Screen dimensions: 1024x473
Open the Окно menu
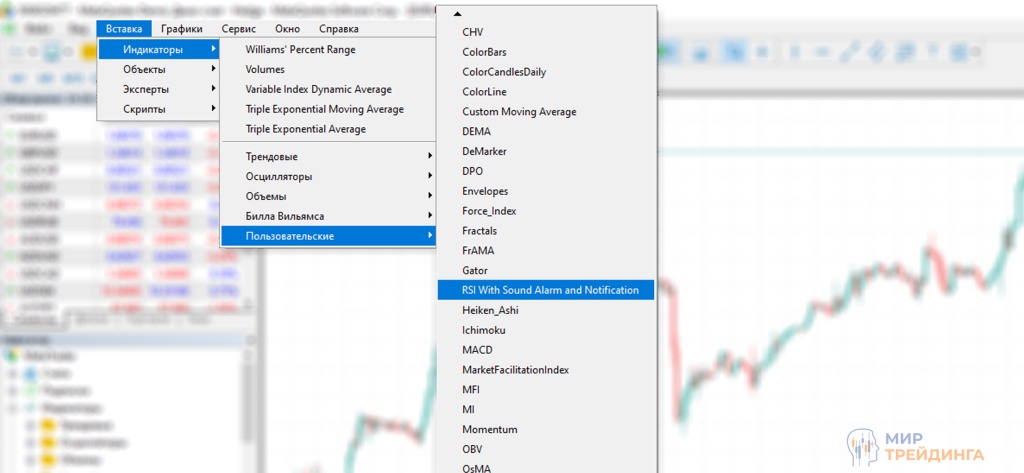[x=287, y=29]
